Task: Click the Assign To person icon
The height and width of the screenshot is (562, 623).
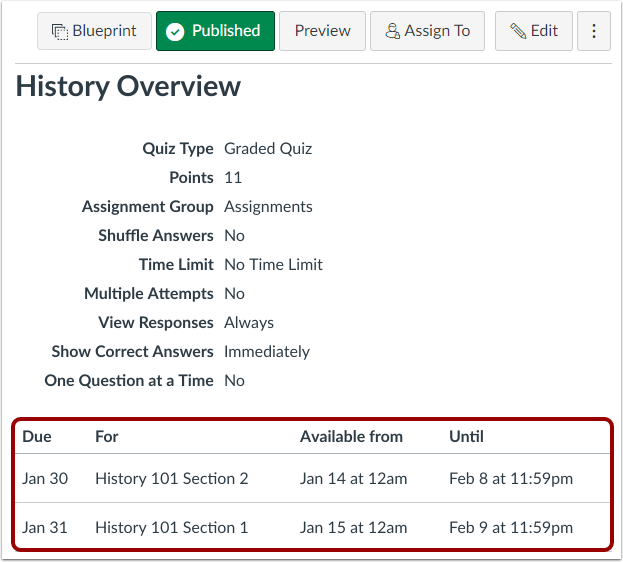Action: click(393, 31)
